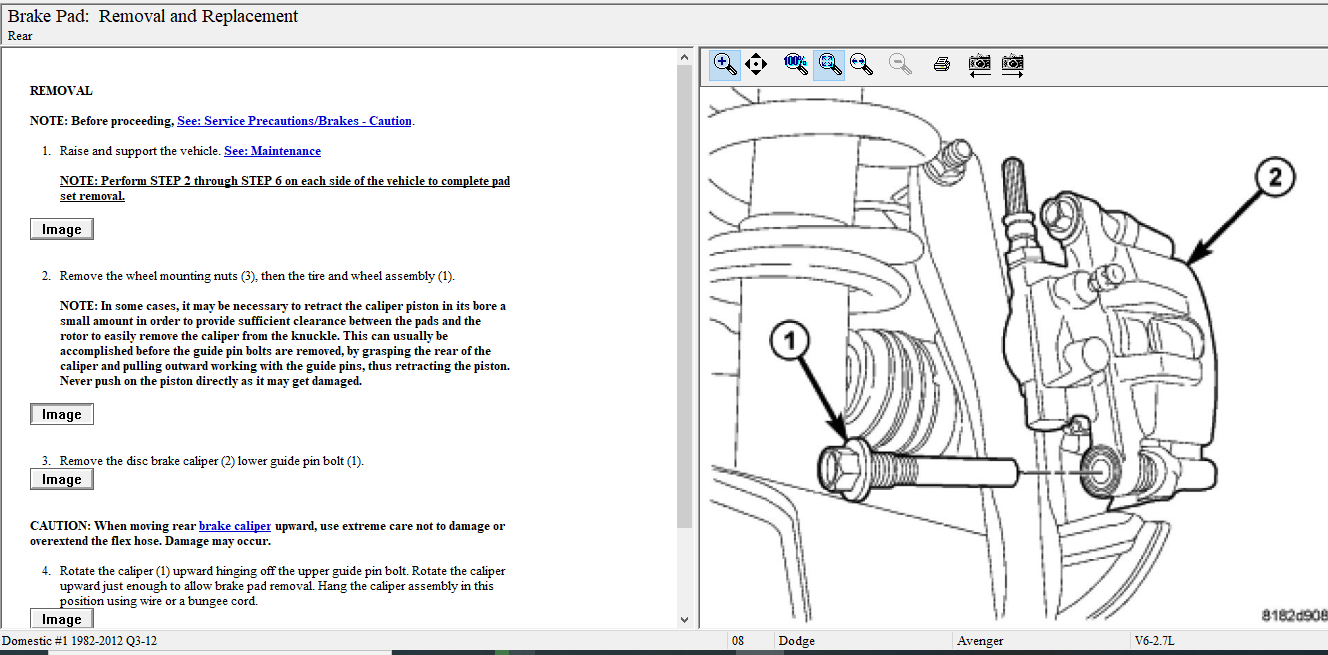Activate the pan image arrows tool
Viewport: 1328px width, 655px height.
coord(756,65)
